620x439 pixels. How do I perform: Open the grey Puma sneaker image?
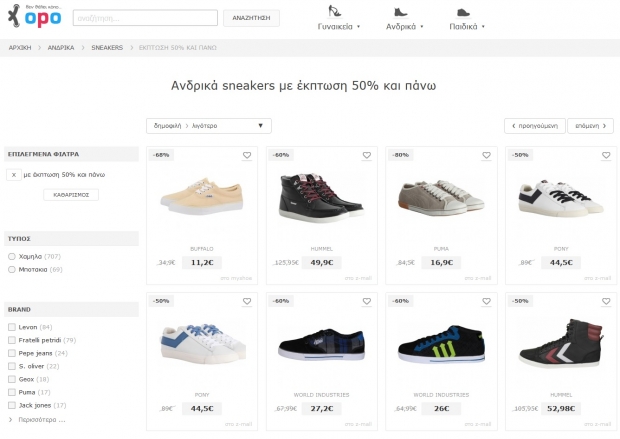[x=441, y=197]
